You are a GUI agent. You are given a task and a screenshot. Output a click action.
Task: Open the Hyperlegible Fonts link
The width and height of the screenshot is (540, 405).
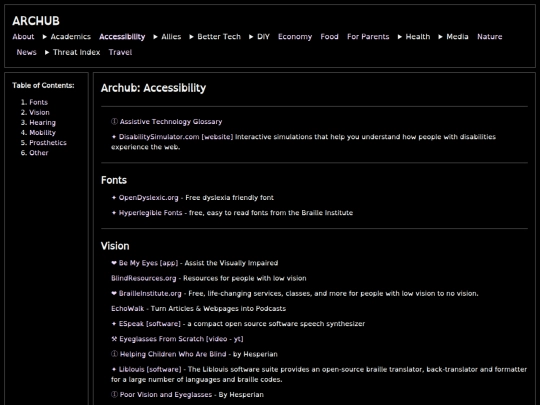pyautogui.click(x=150, y=213)
